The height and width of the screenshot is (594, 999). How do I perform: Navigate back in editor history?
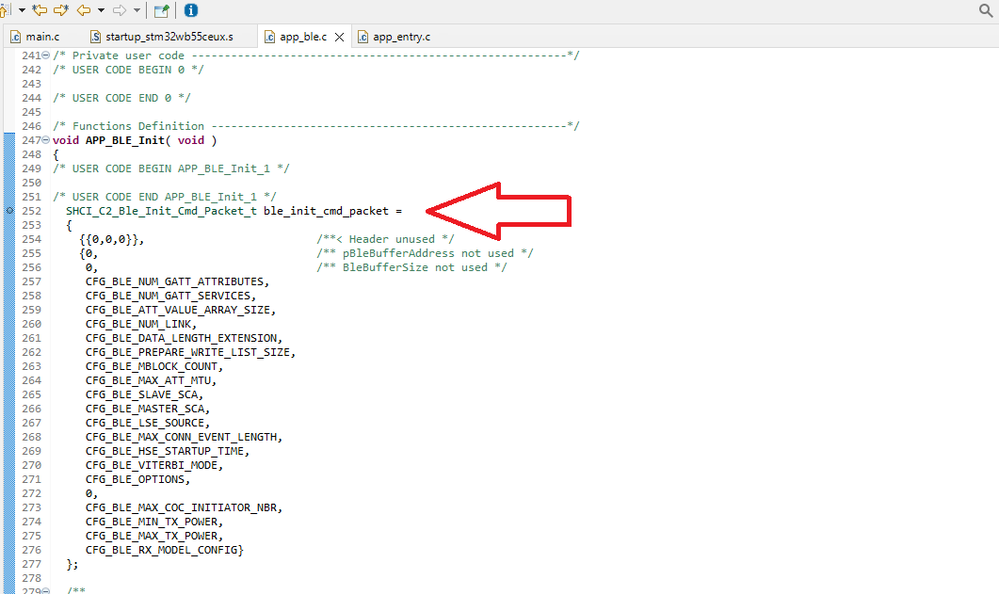click(x=83, y=10)
